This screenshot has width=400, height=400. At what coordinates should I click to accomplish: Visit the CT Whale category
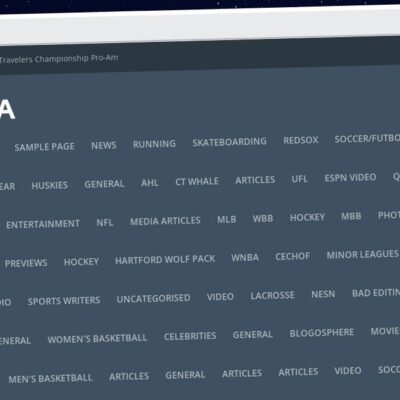pos(197,181)
